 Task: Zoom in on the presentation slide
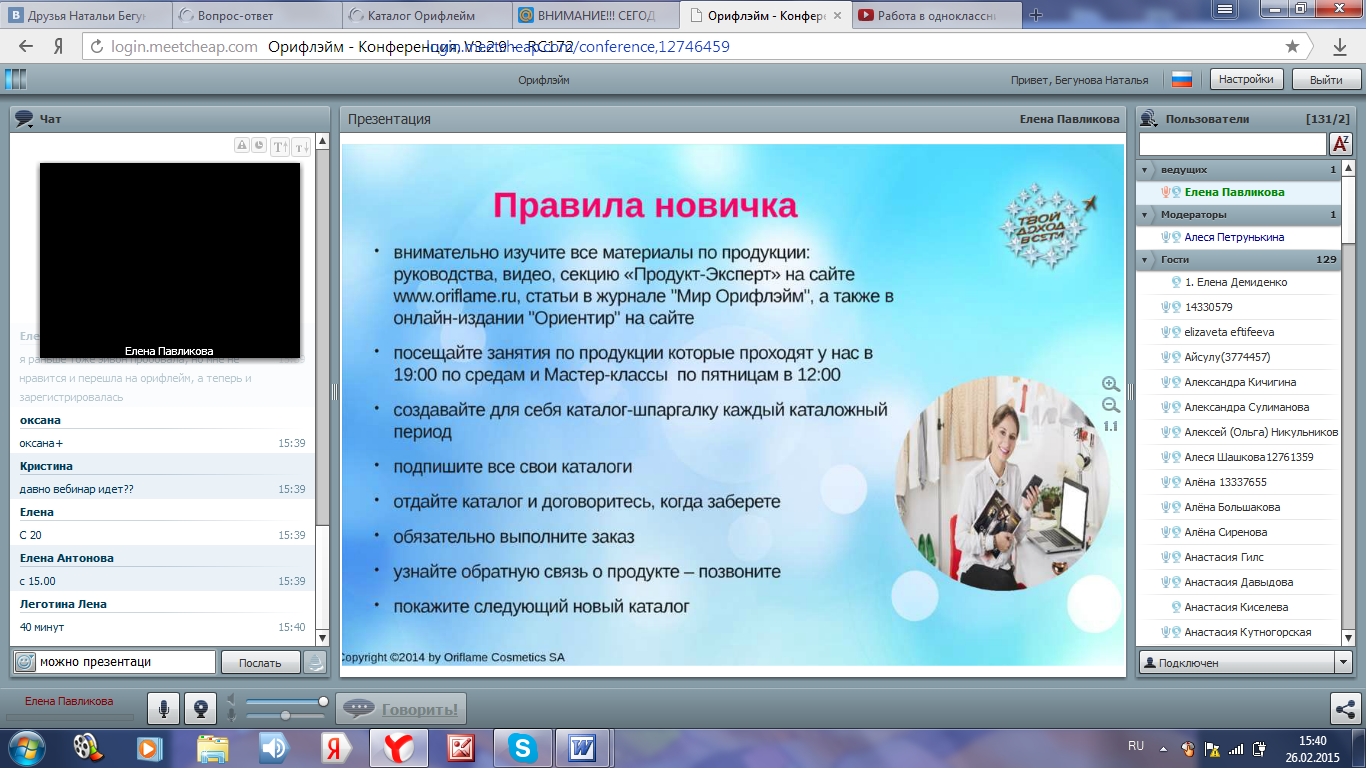1111,384
